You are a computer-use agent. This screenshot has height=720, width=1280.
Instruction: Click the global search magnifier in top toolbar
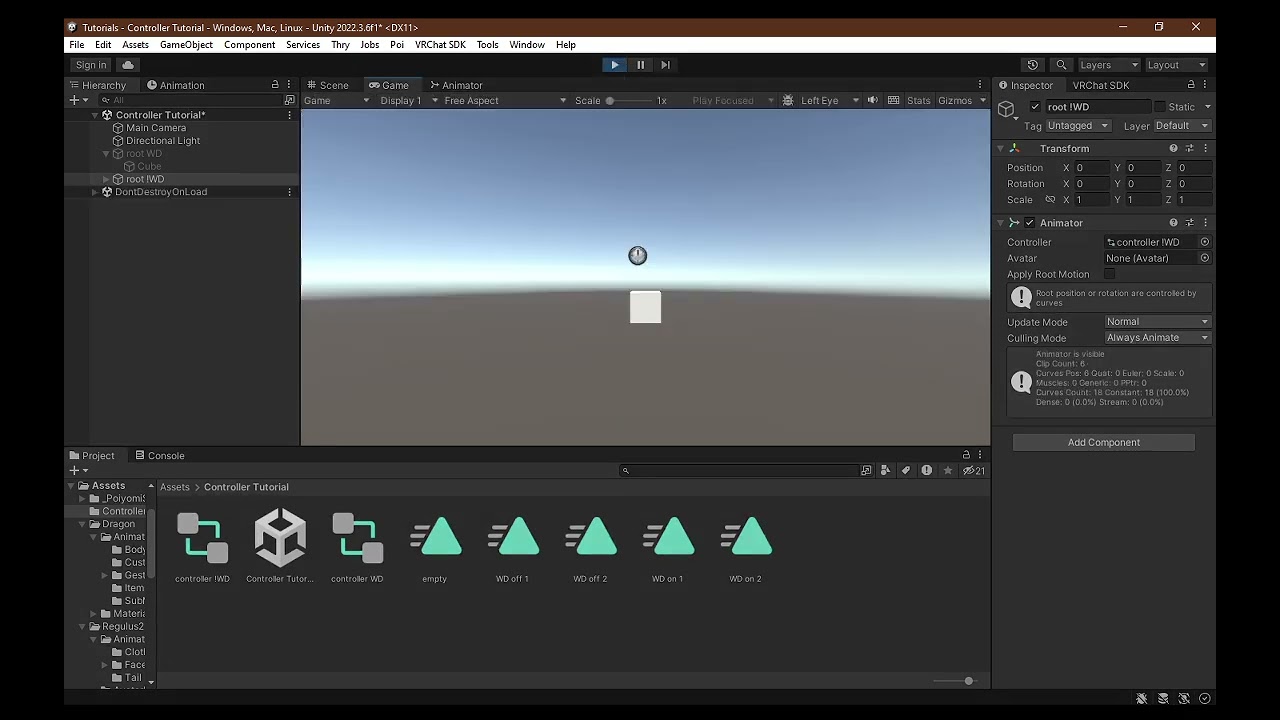point(1061,65)
